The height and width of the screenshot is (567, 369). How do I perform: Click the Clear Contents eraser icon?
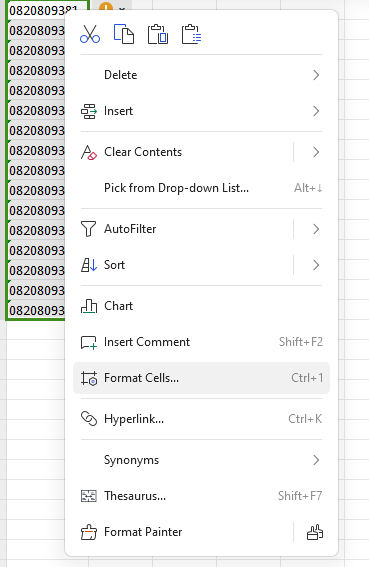[x=89, y=152]
